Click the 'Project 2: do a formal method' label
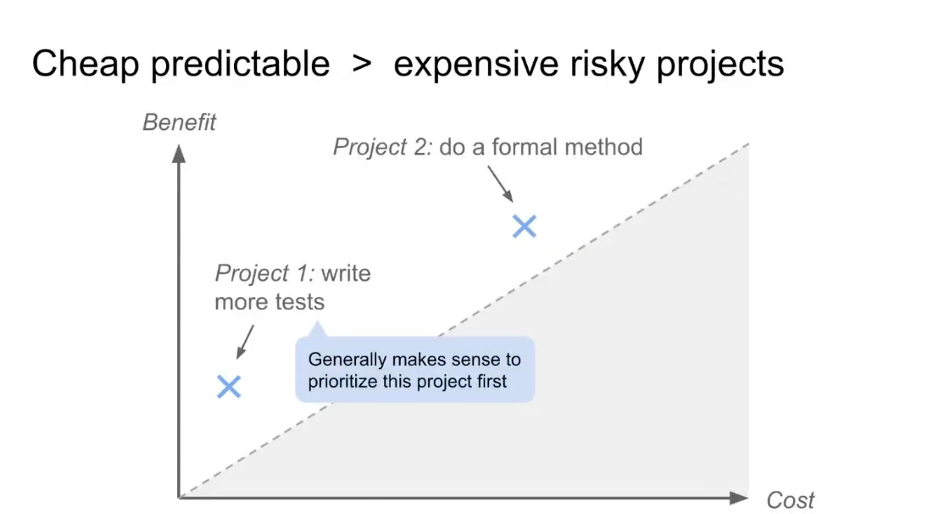Viewport: 936px width, 514px height. (x=488, y=147)
